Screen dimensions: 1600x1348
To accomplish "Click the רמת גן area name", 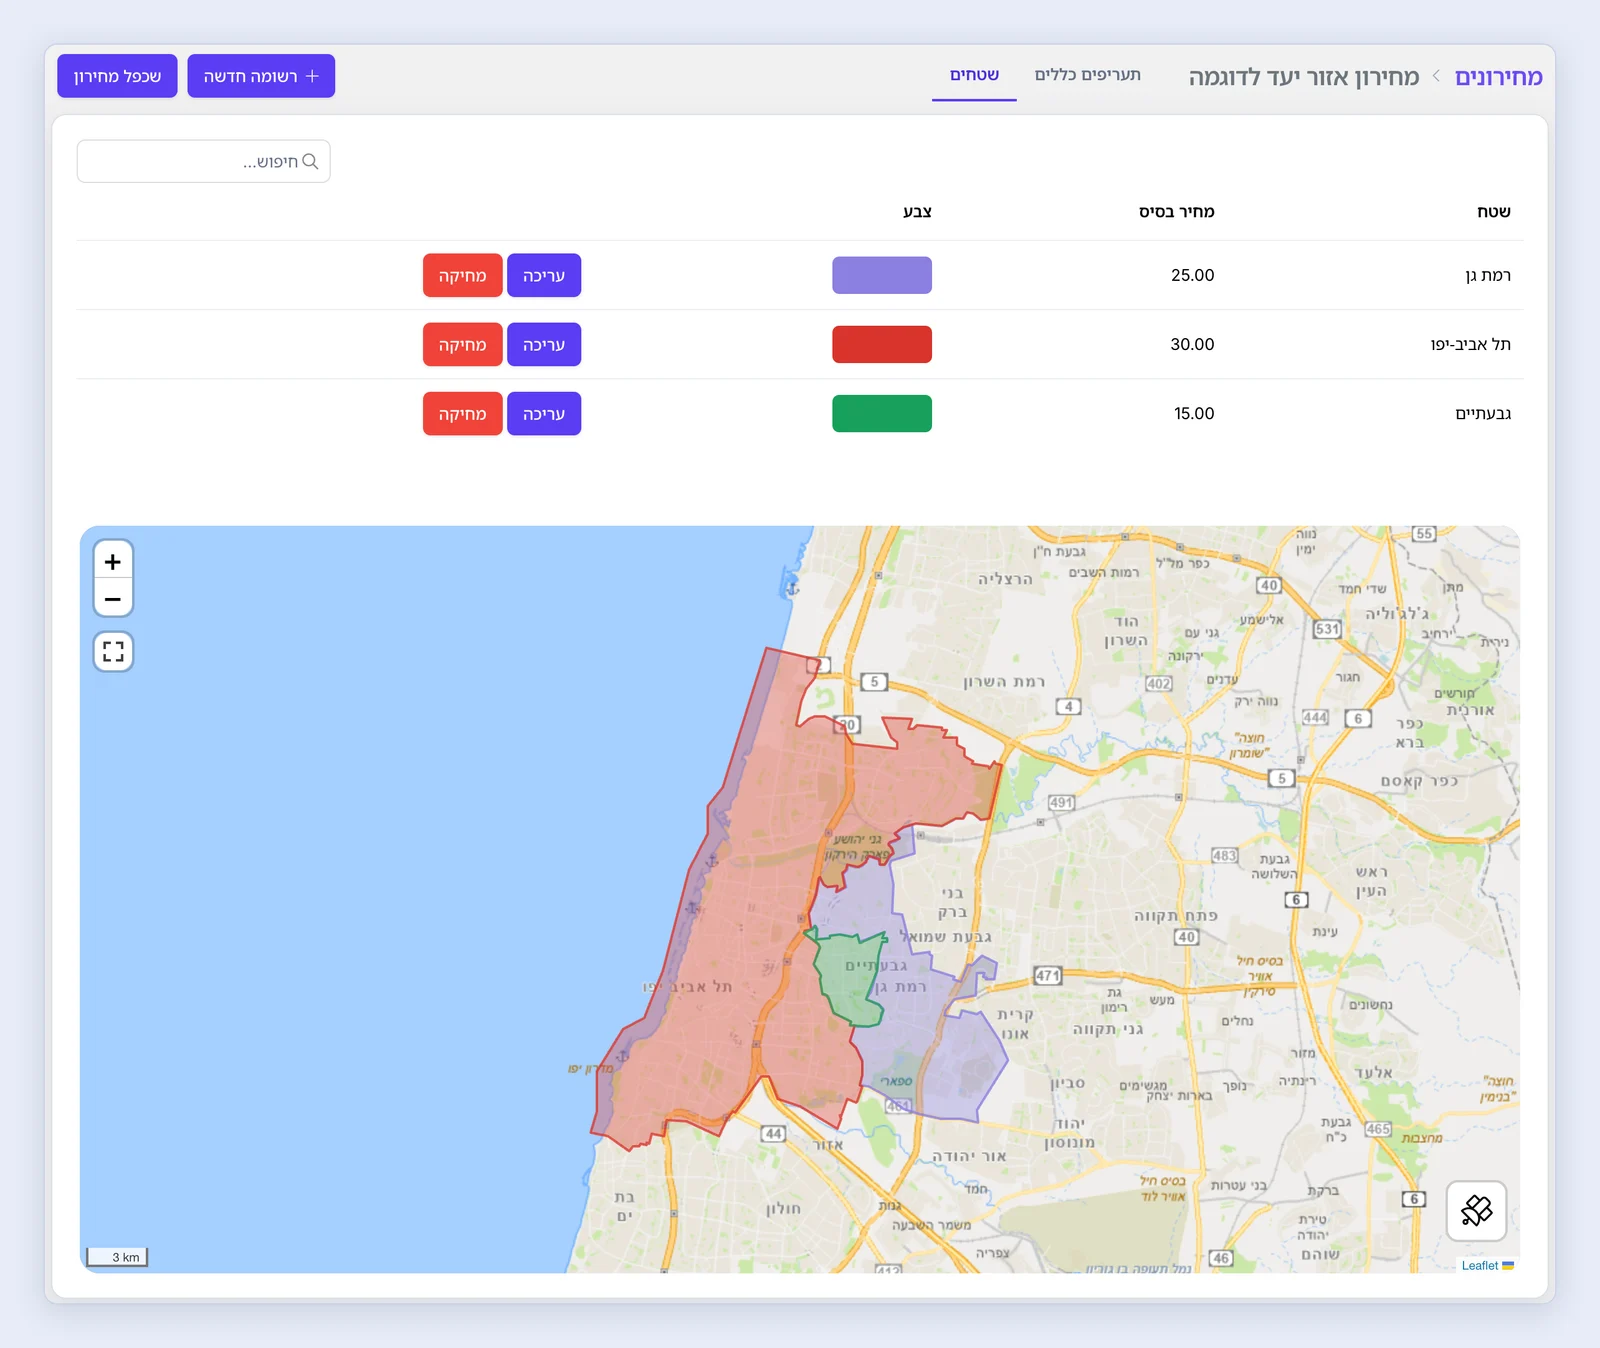I will click(x=1488, y=275).
